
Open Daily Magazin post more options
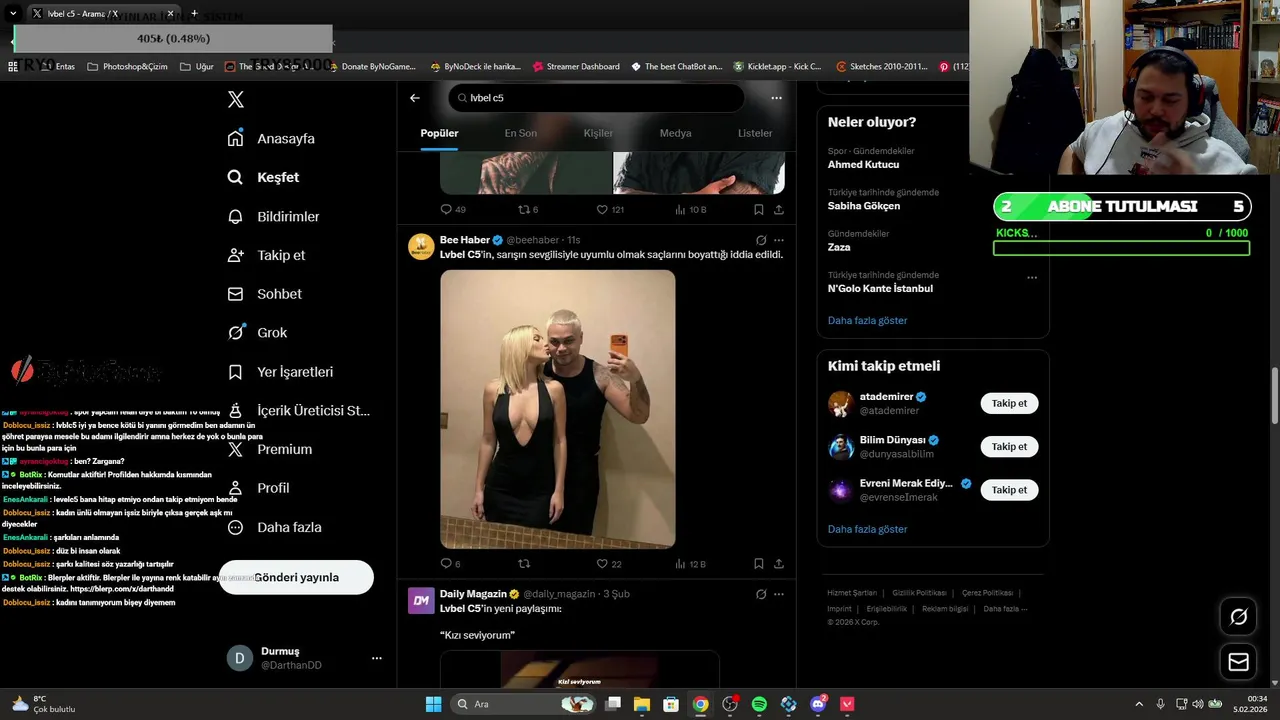click(x=779, y=594)
